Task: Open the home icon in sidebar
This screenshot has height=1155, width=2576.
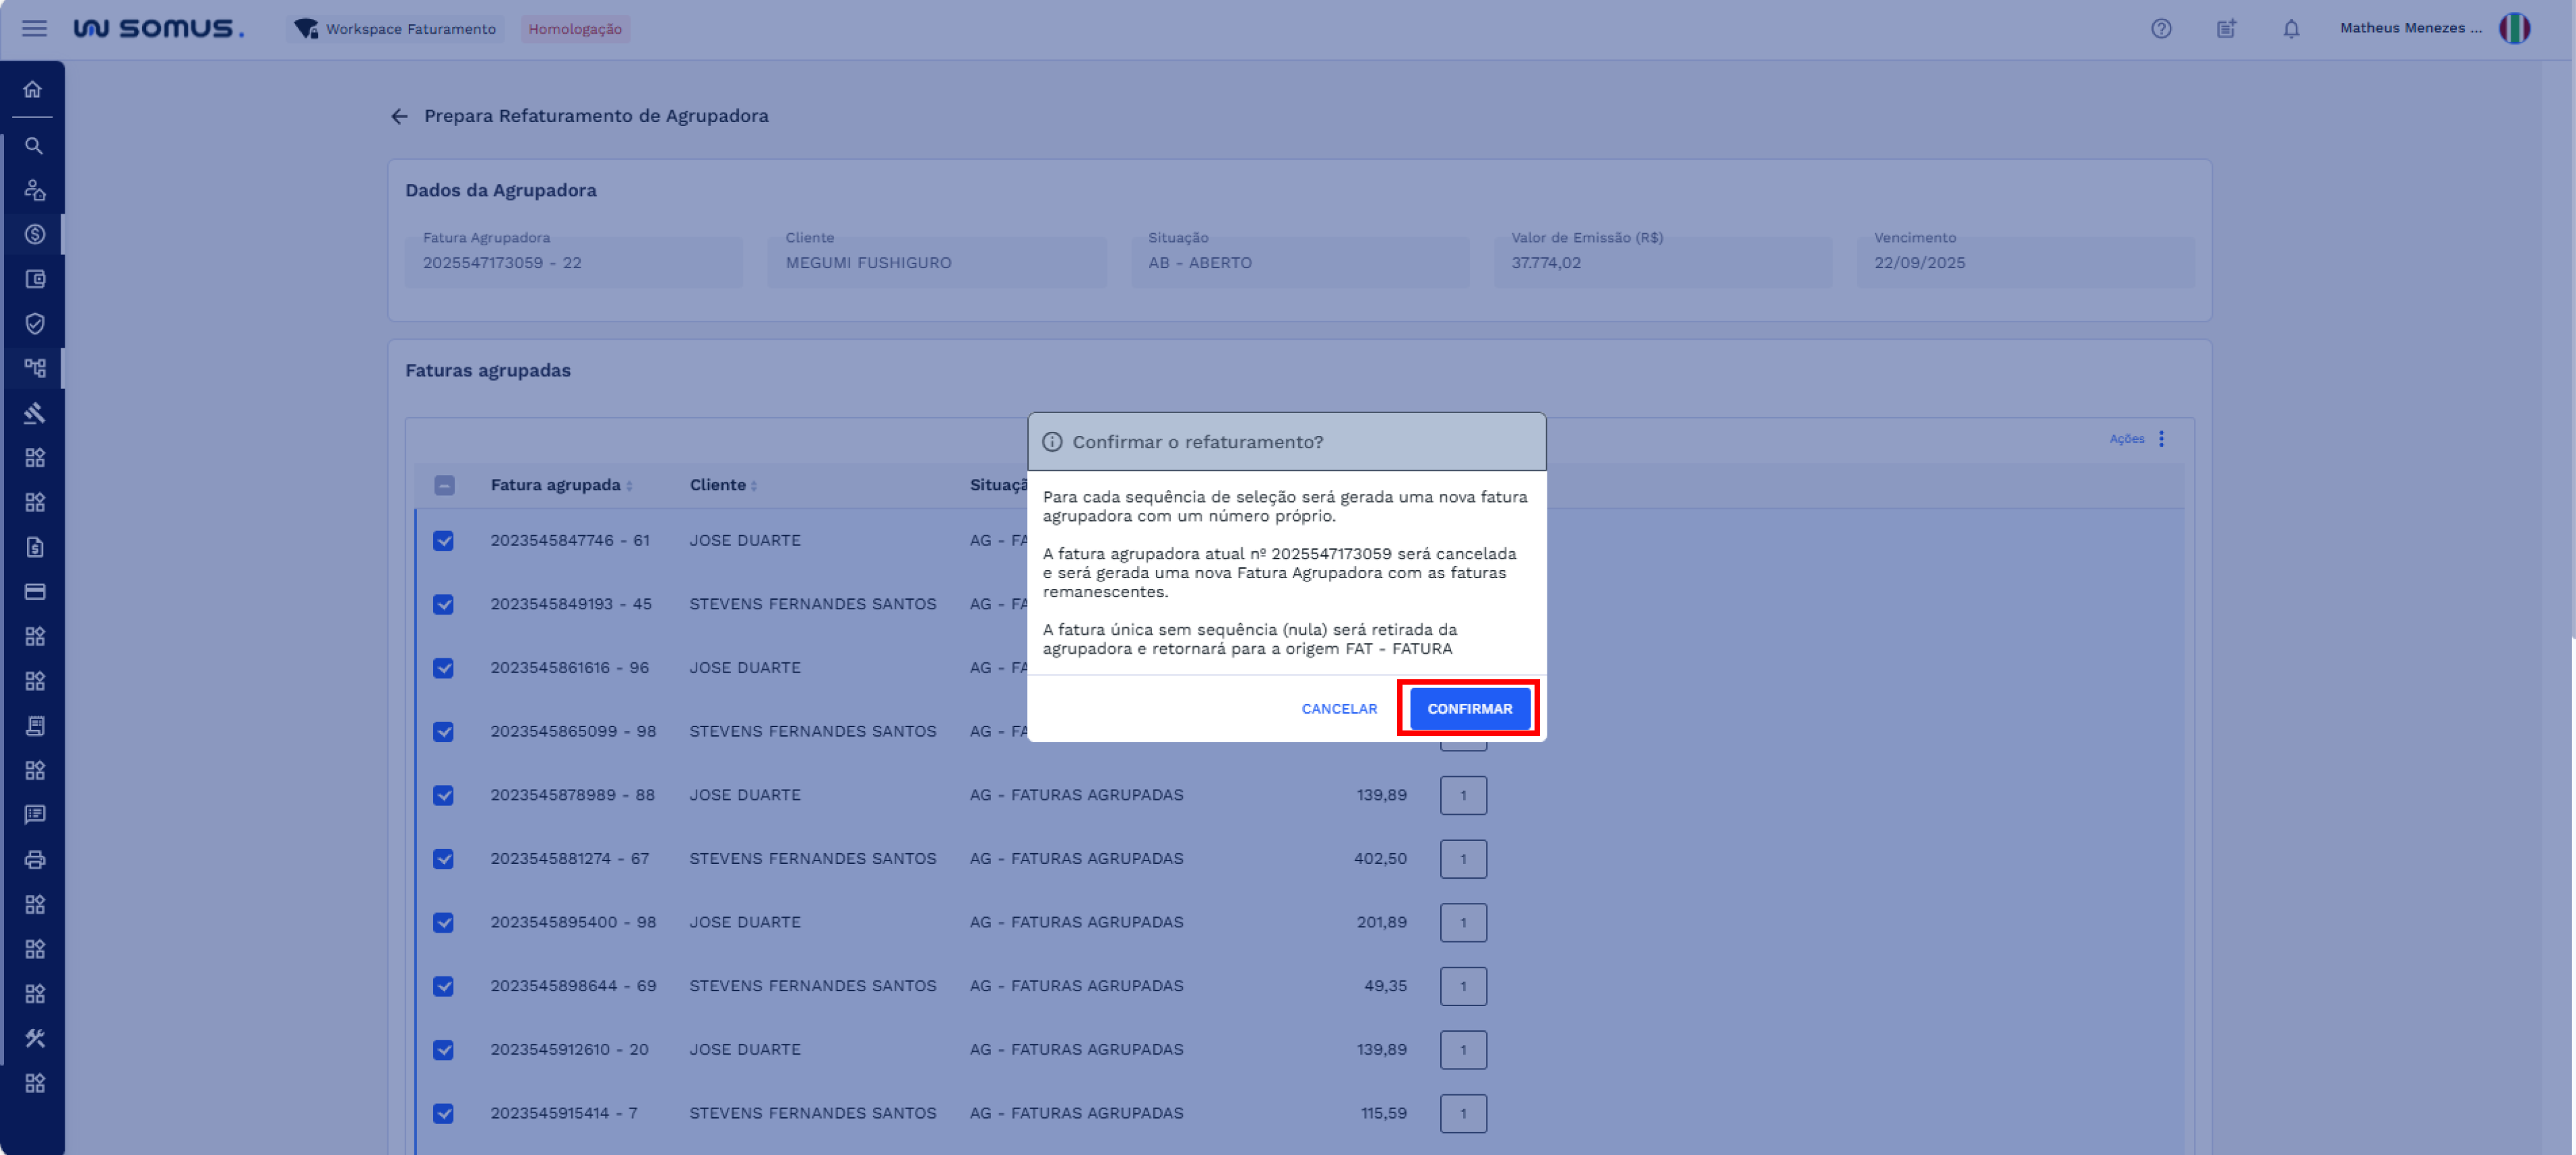Action: click(33, 90)
